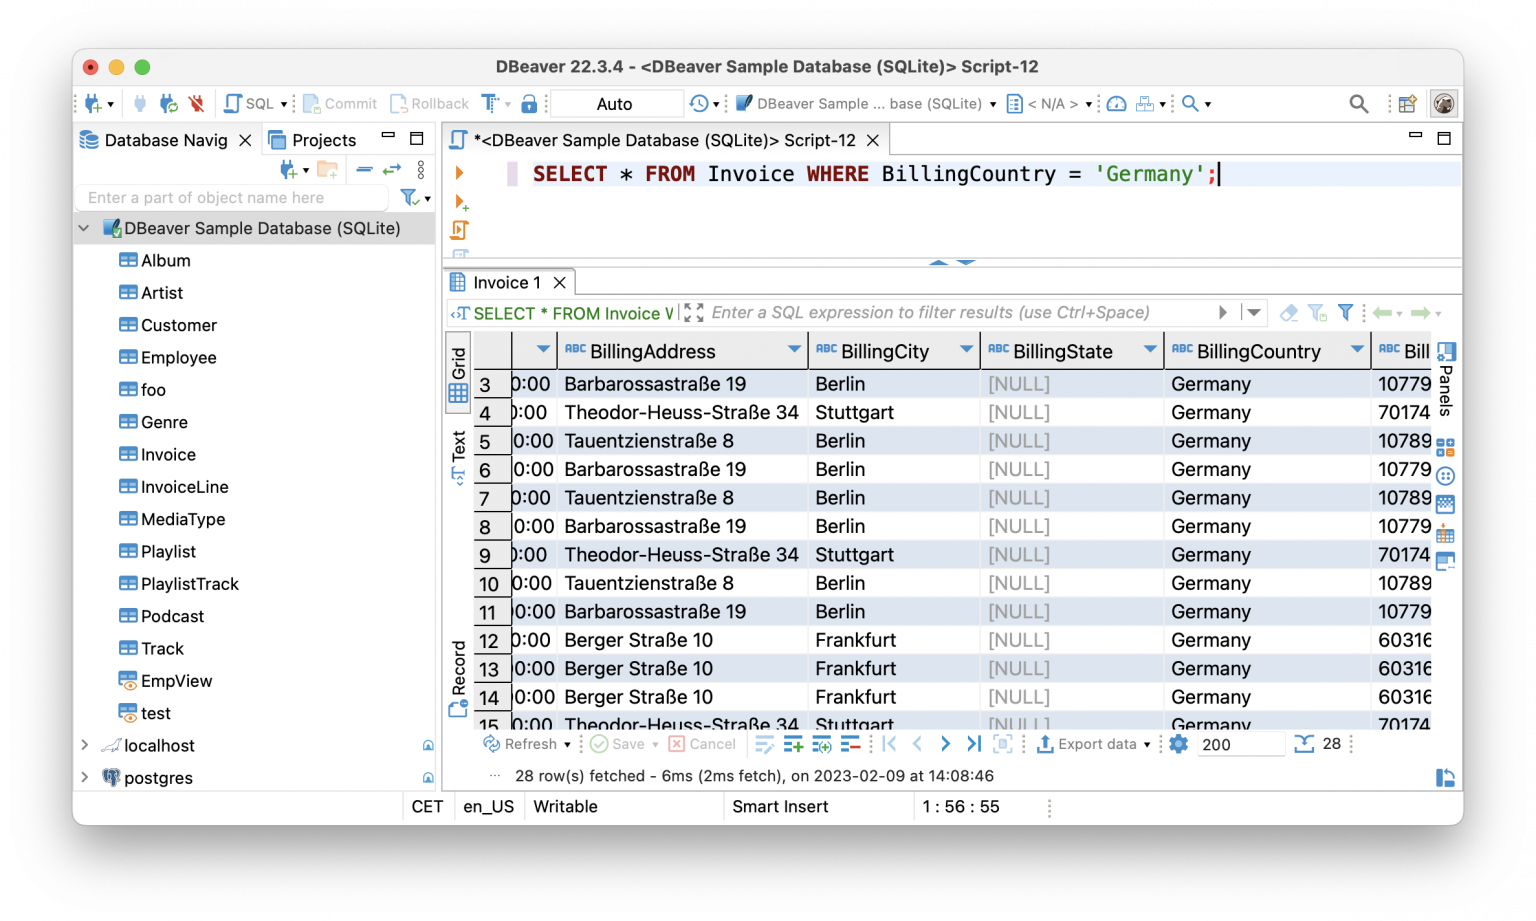Open the SQL editor type dropdown

pos(285,103)
